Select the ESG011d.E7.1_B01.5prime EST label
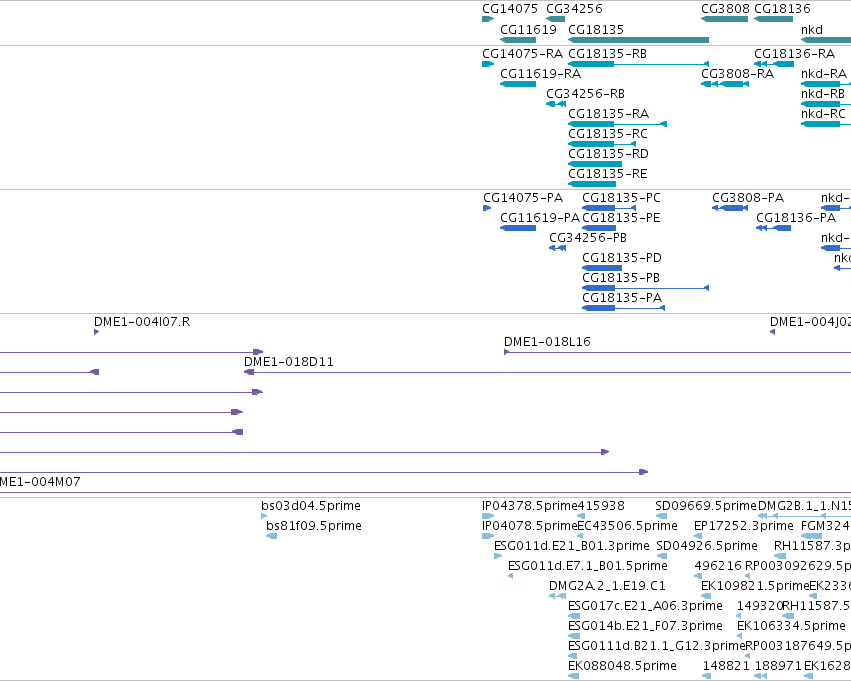Image resolution: width=851 pixels, height=681 pixels. pos(588,567)
